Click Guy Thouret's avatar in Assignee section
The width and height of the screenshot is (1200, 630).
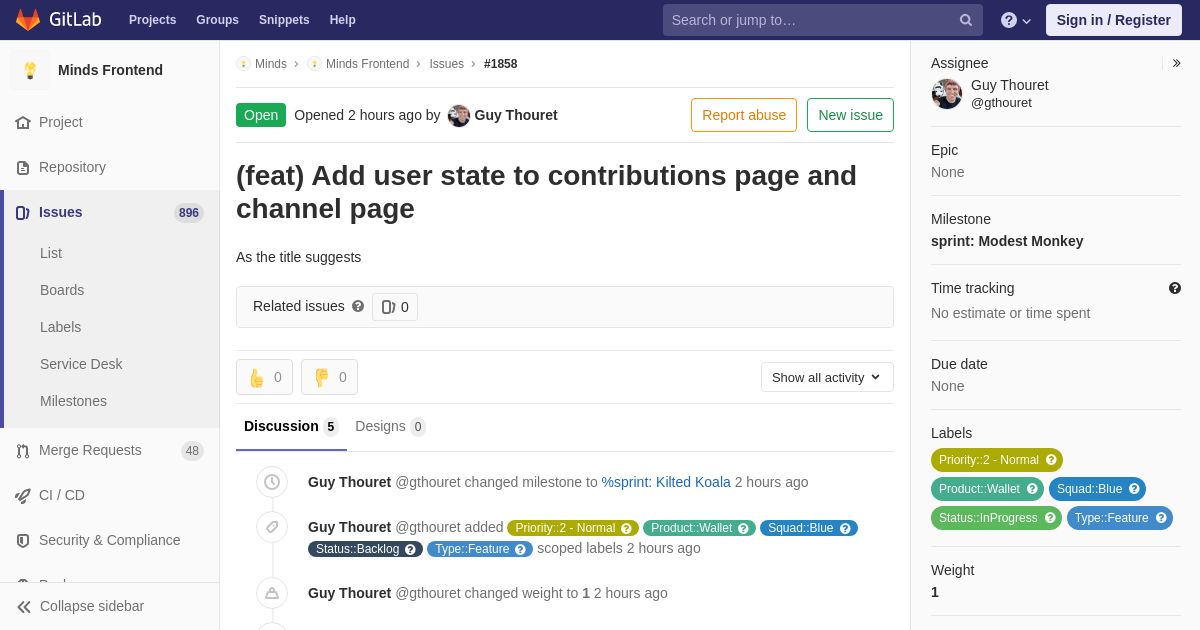tap(947, 94)
